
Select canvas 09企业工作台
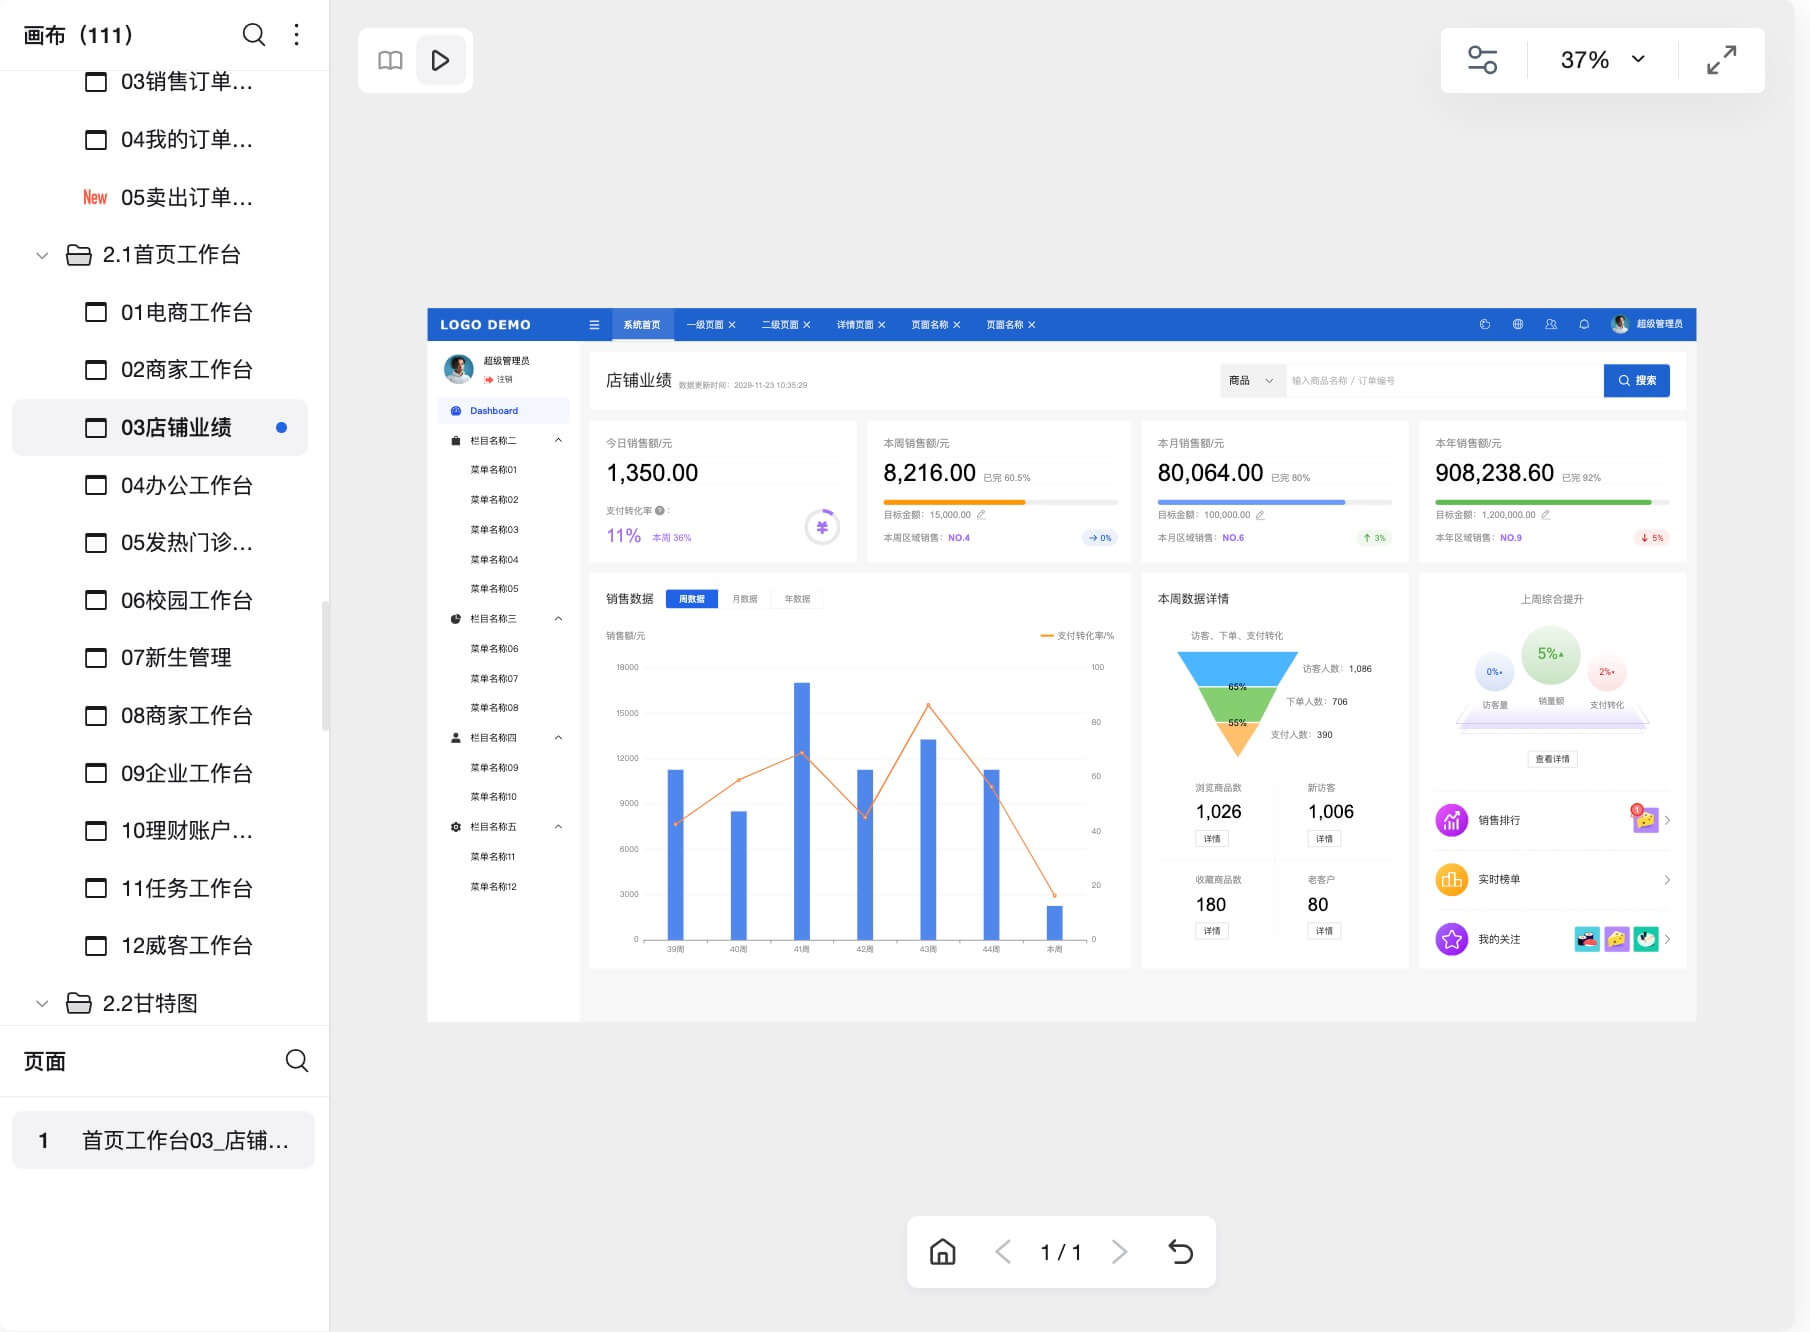[x=160, y=773]
